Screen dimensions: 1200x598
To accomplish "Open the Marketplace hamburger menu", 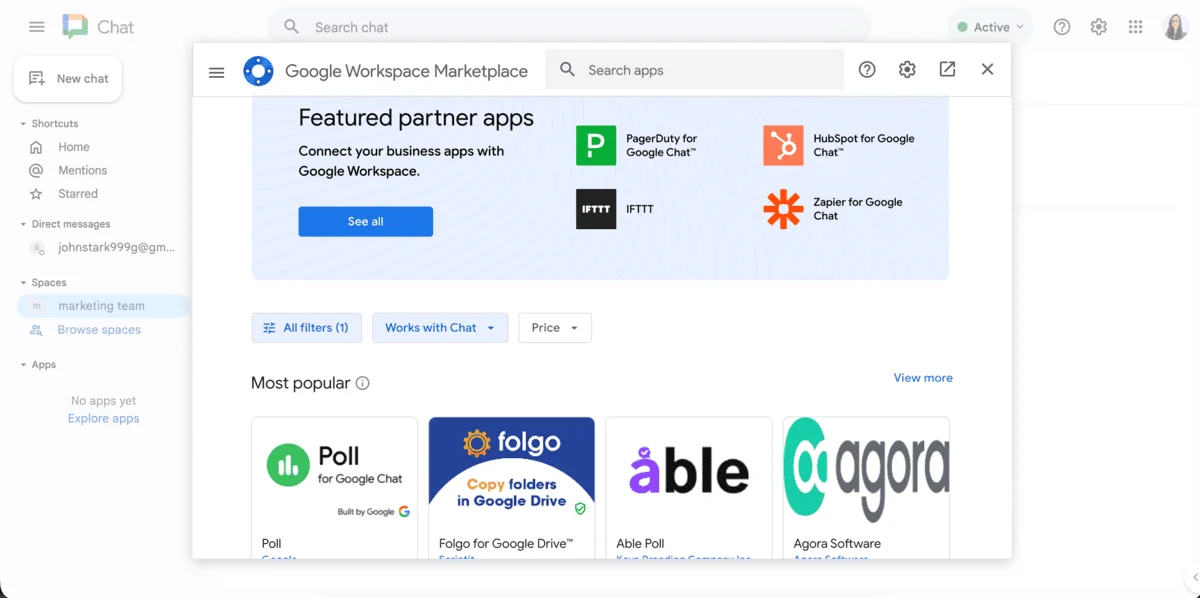I will coord(216,71).
